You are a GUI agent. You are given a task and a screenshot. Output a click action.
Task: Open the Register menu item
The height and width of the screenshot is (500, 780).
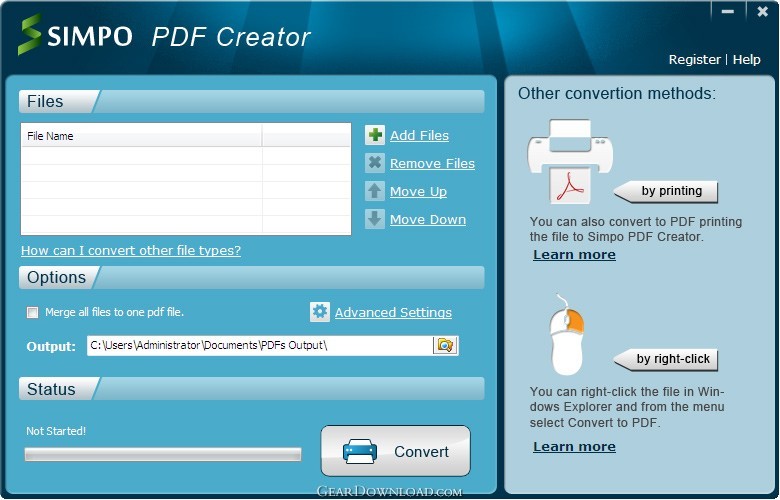pos(694,60)
